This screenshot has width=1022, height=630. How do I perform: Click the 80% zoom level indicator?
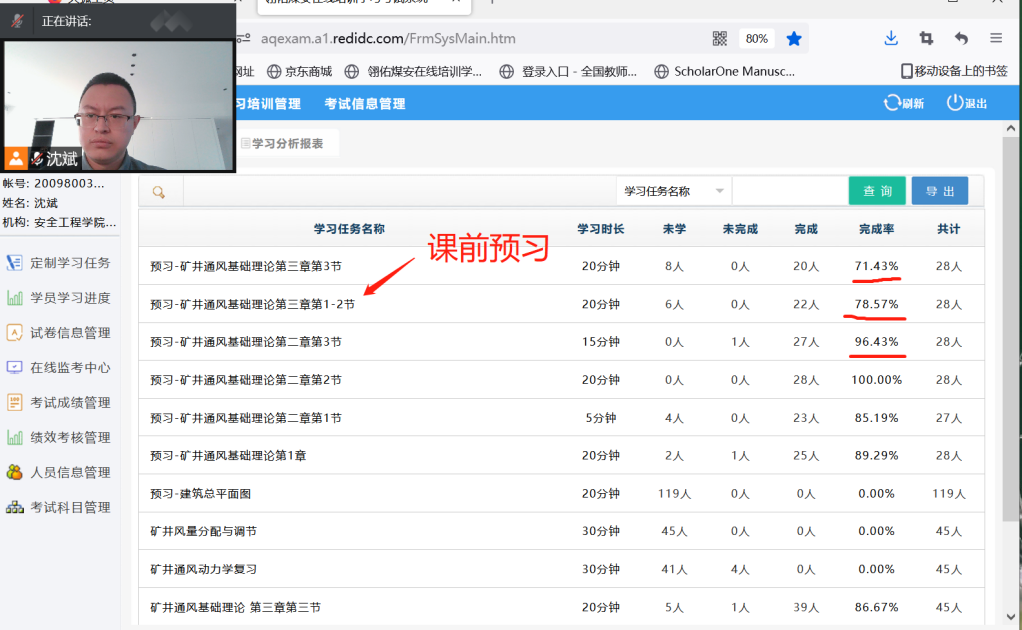(757, 39)
